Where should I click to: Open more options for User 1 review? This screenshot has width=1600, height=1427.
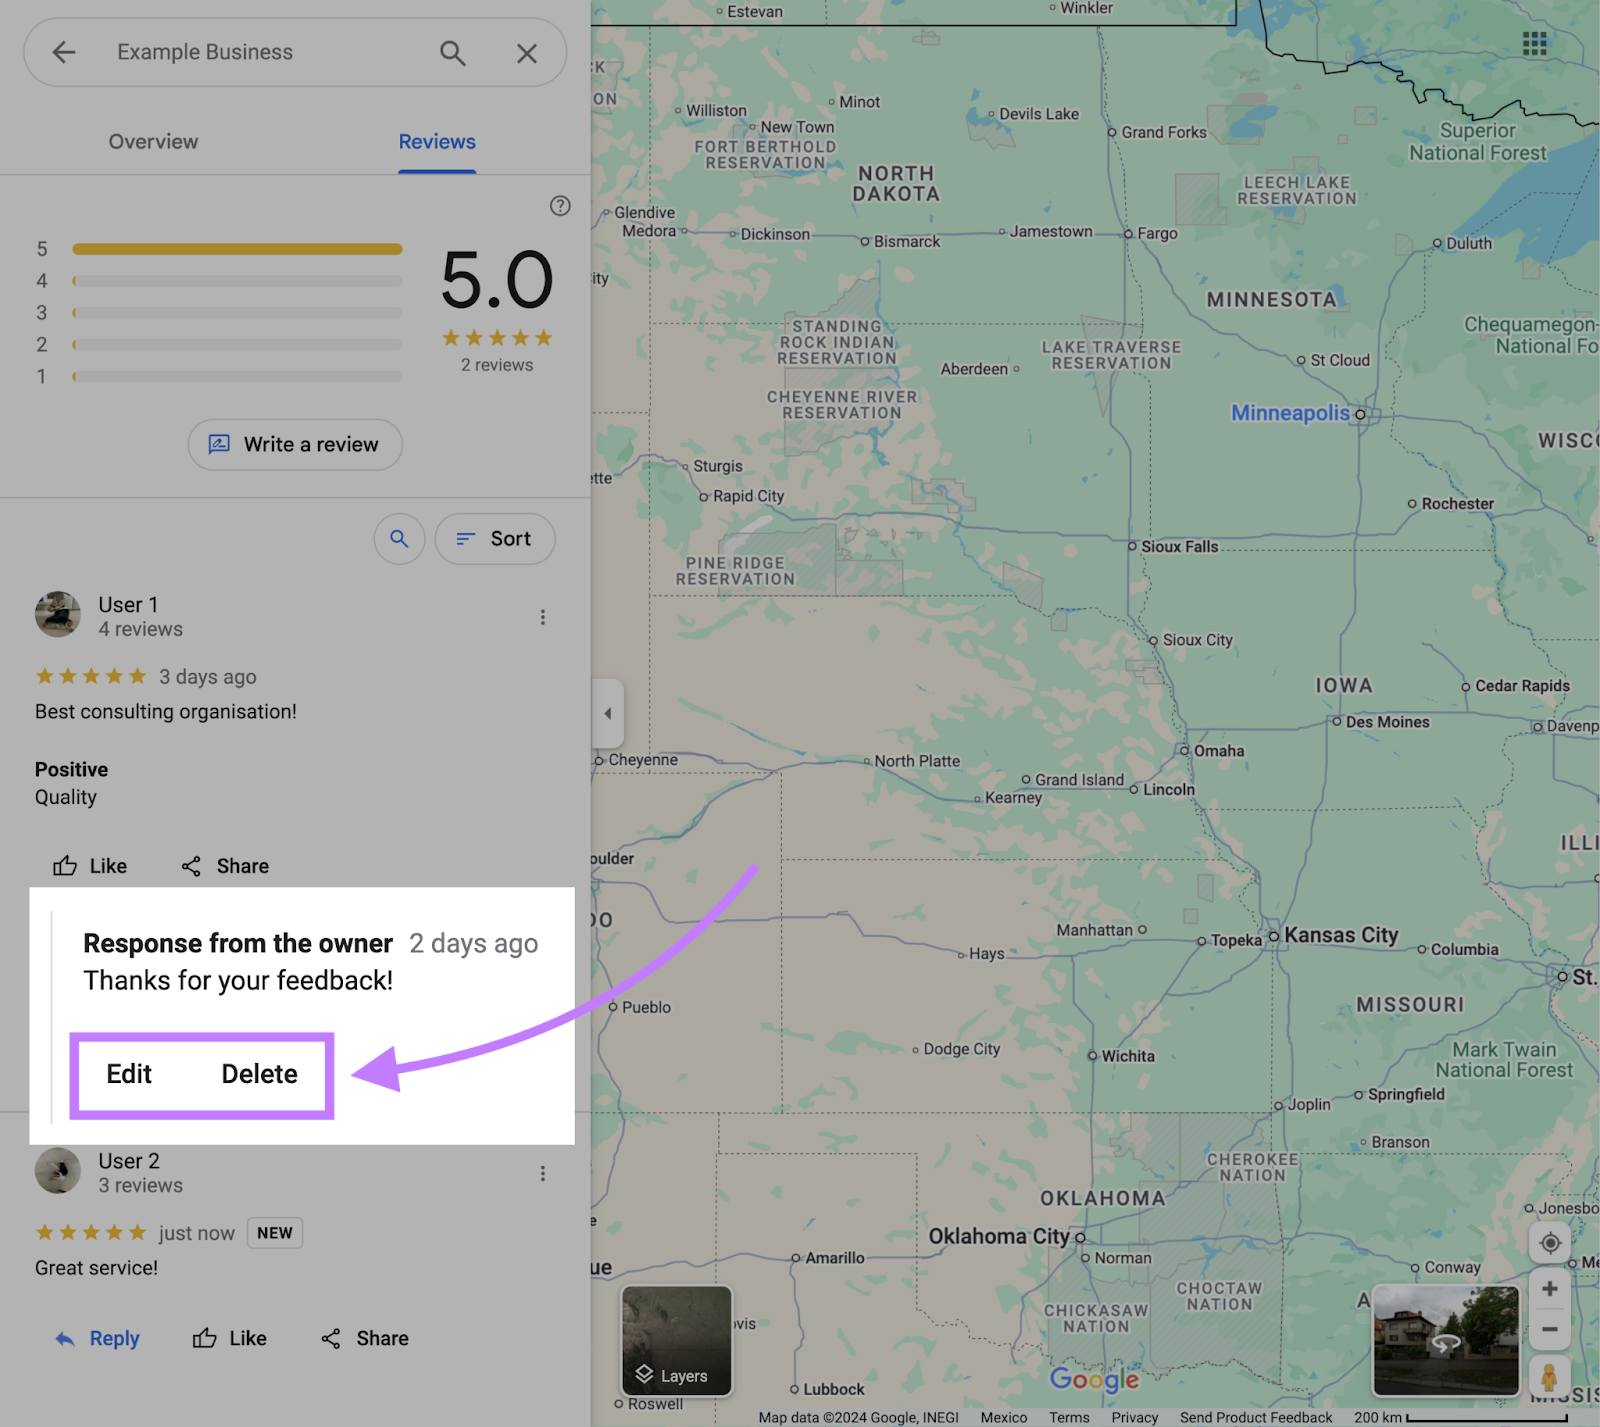coord(543,617)
